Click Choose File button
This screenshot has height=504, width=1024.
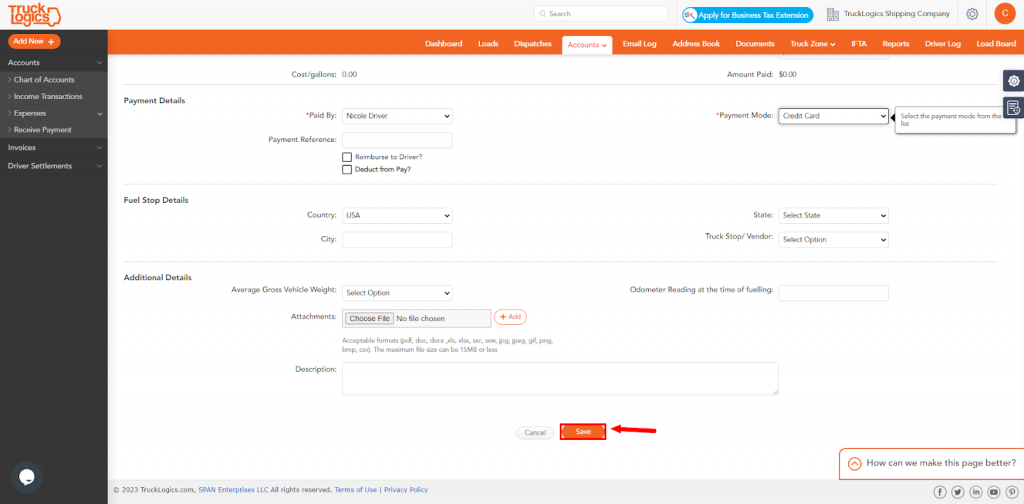370,319
